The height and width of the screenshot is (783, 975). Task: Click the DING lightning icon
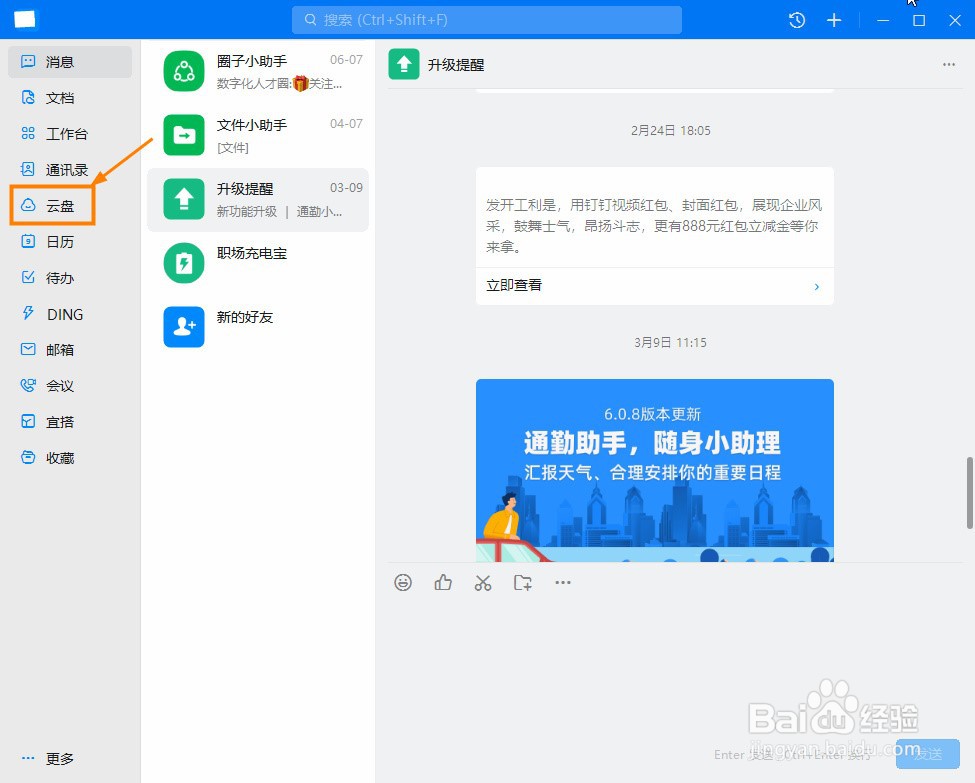(x=28, y=313)
